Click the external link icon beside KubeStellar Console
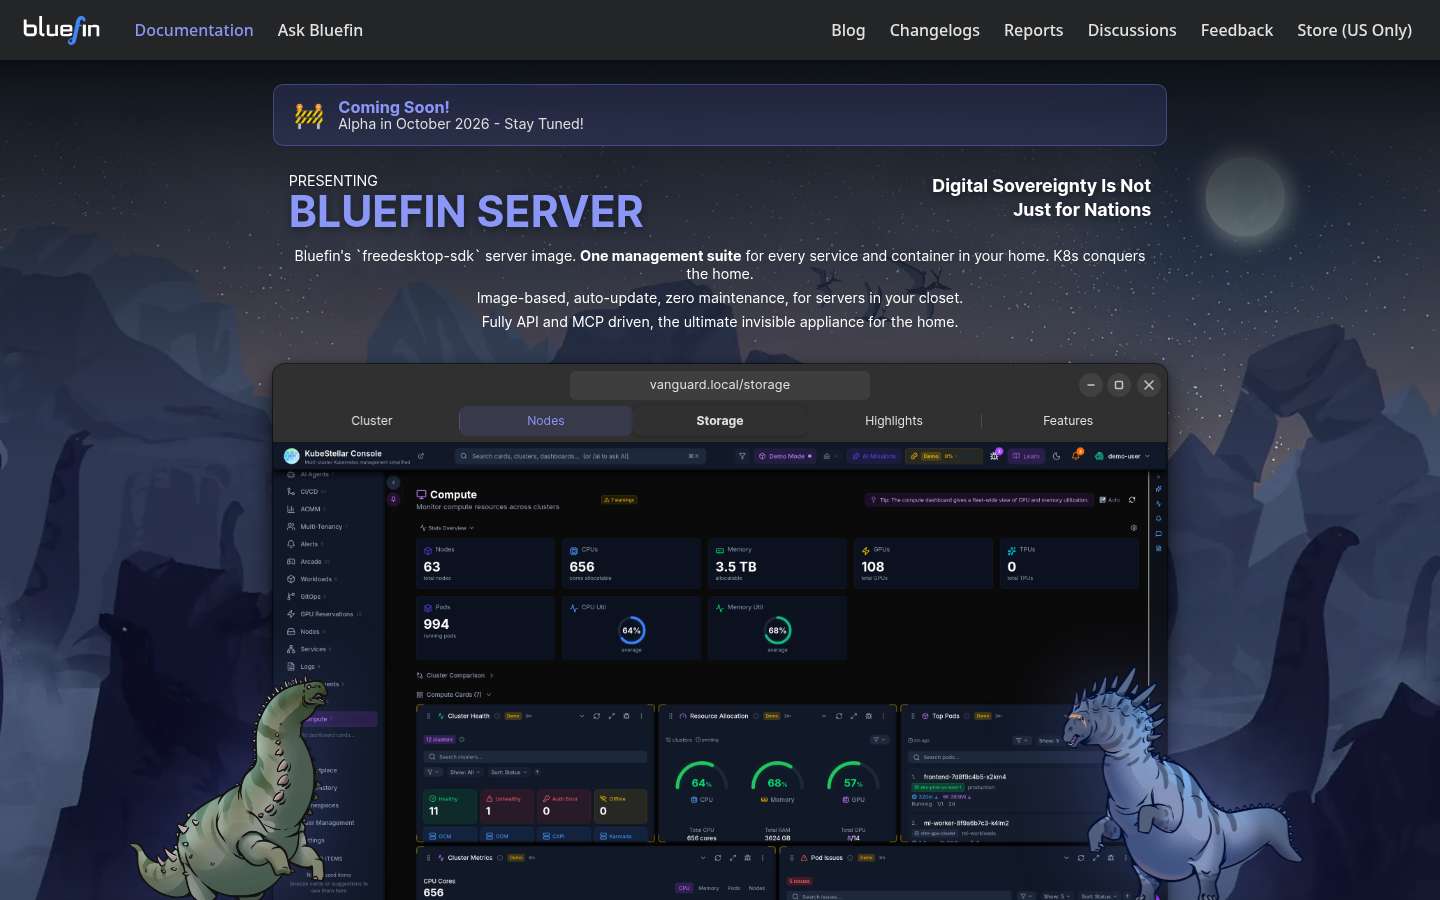The width and height of the screenshot is (1440, 900). 421,456
